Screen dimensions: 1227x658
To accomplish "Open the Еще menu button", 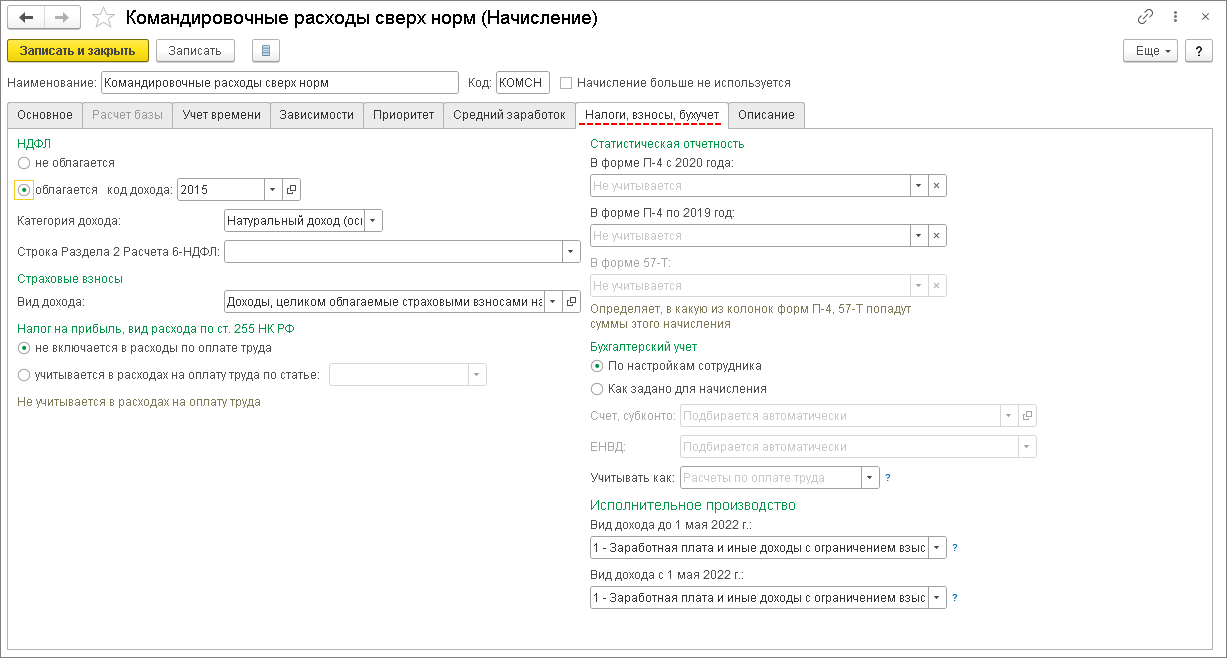I will (x=1154, y=51).
